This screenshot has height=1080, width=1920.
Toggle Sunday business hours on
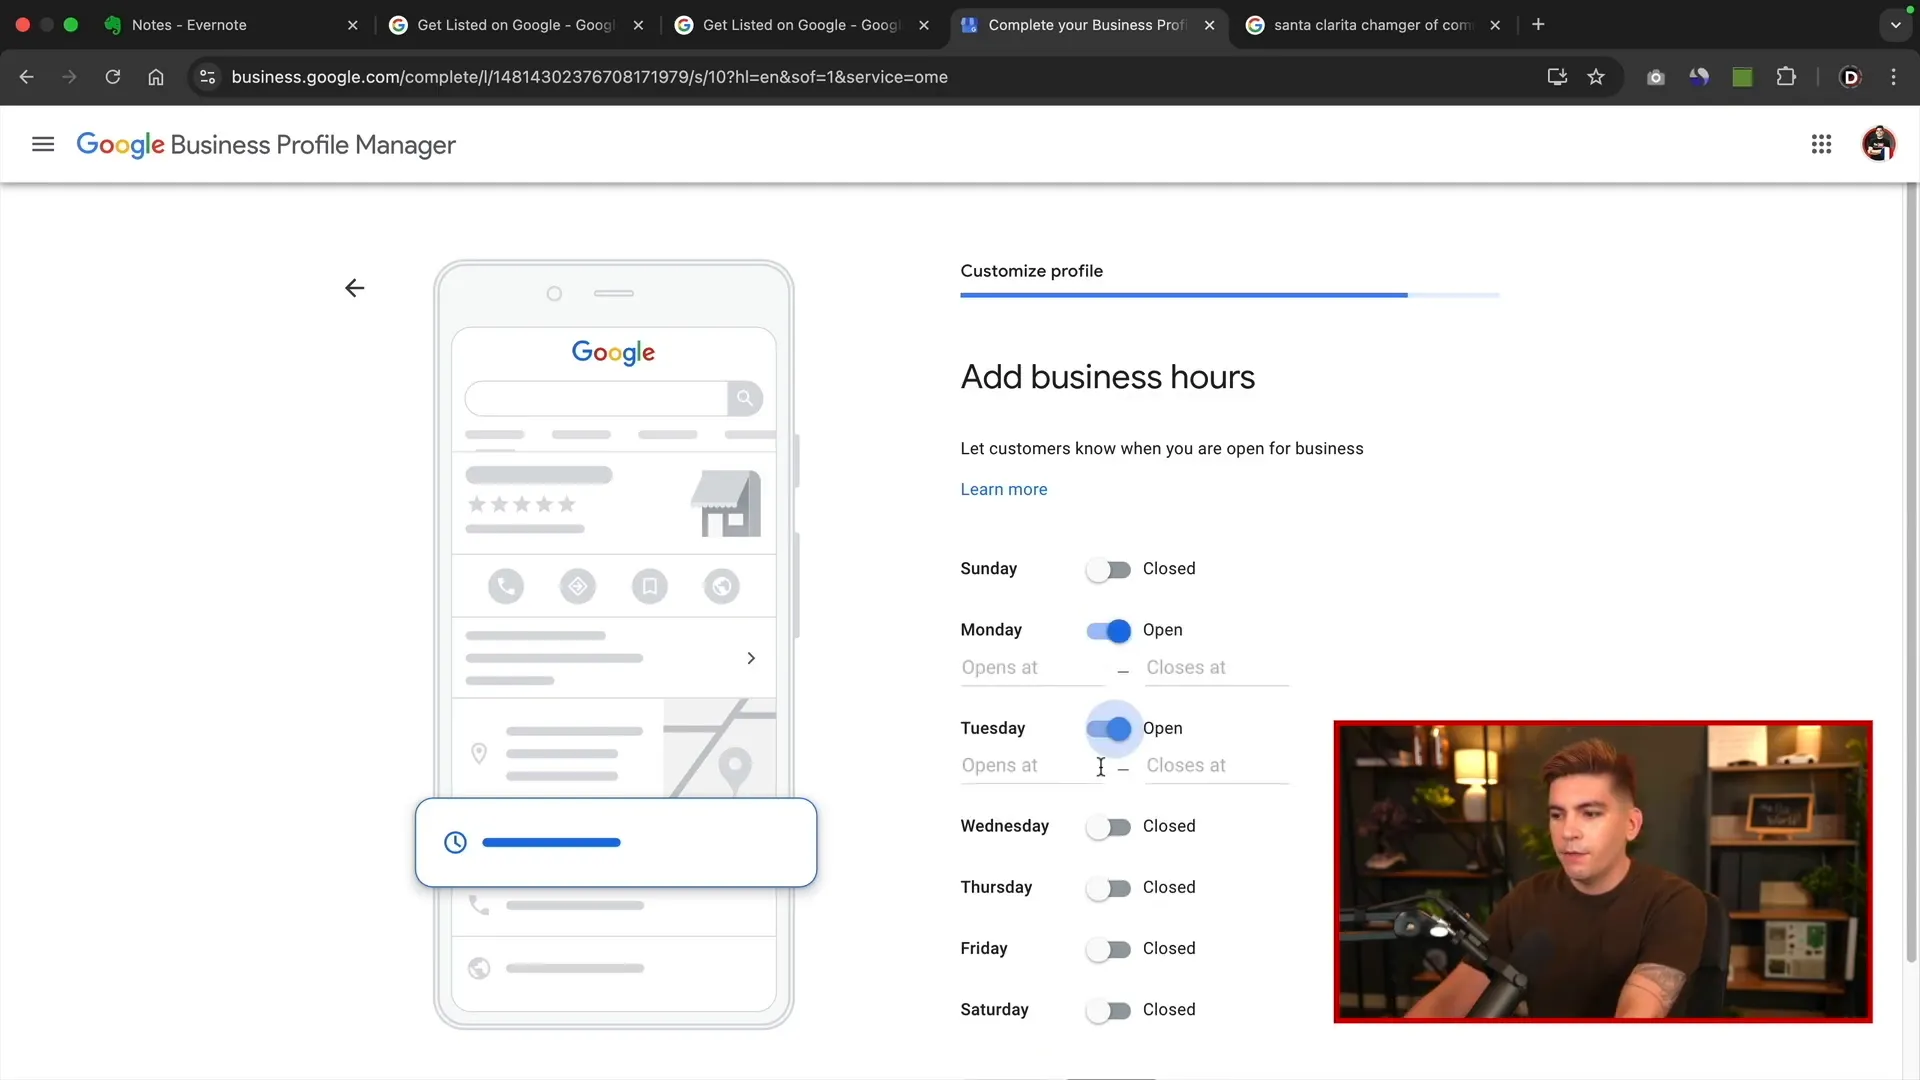pyautogui.click(x=1108, y=569)
